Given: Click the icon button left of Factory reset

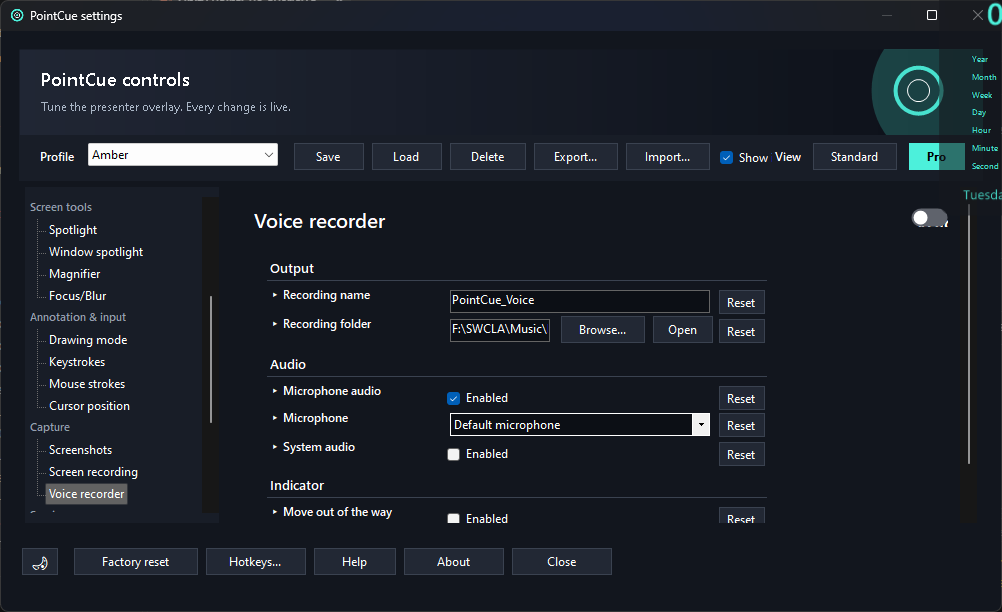Looking at the screenshot, I should (40, 562).
